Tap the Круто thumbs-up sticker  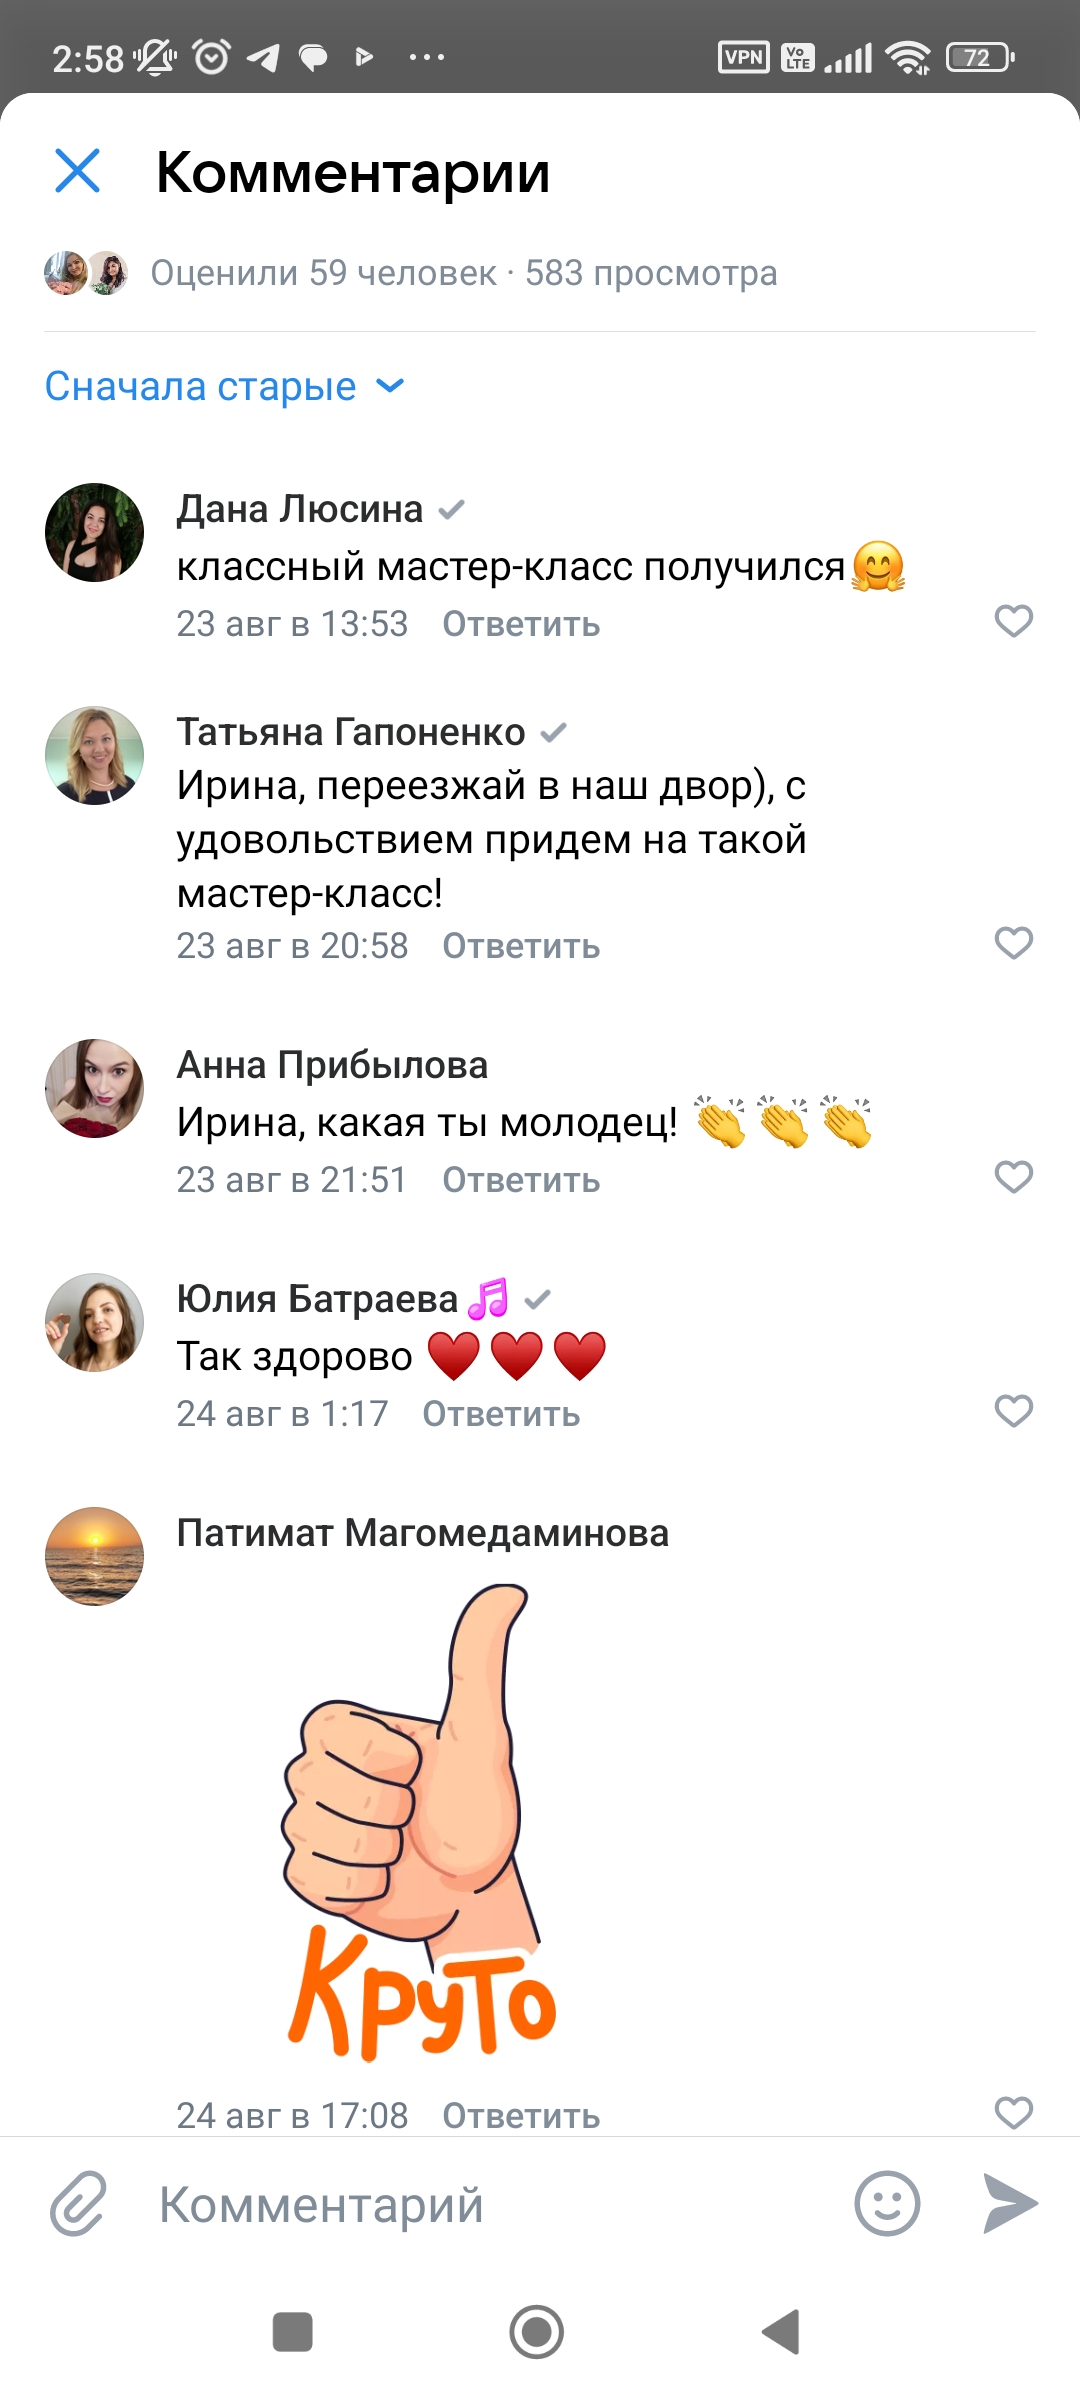(420, 1820)
